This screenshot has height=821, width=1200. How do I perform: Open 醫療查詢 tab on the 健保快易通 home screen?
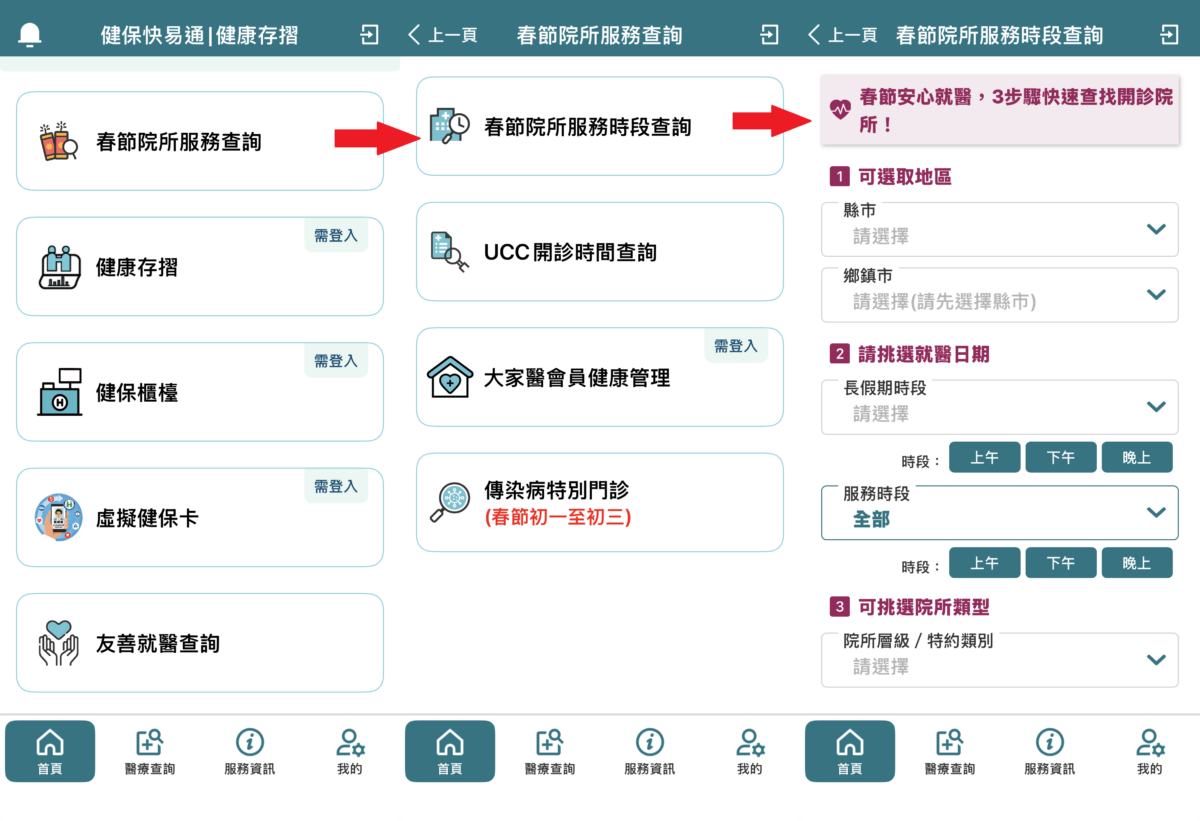click(149, 752)
